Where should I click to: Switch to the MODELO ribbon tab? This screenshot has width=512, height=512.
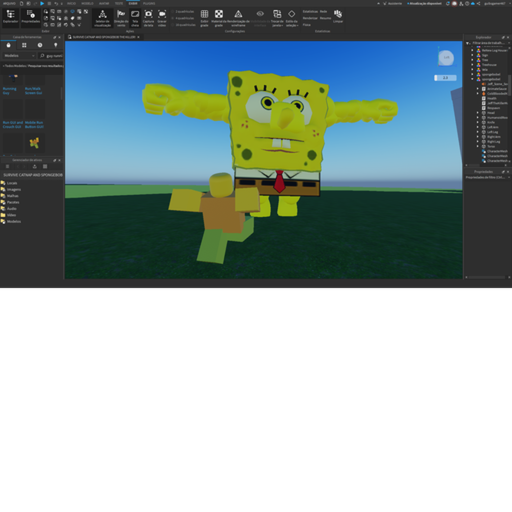(x=87, y=3)
